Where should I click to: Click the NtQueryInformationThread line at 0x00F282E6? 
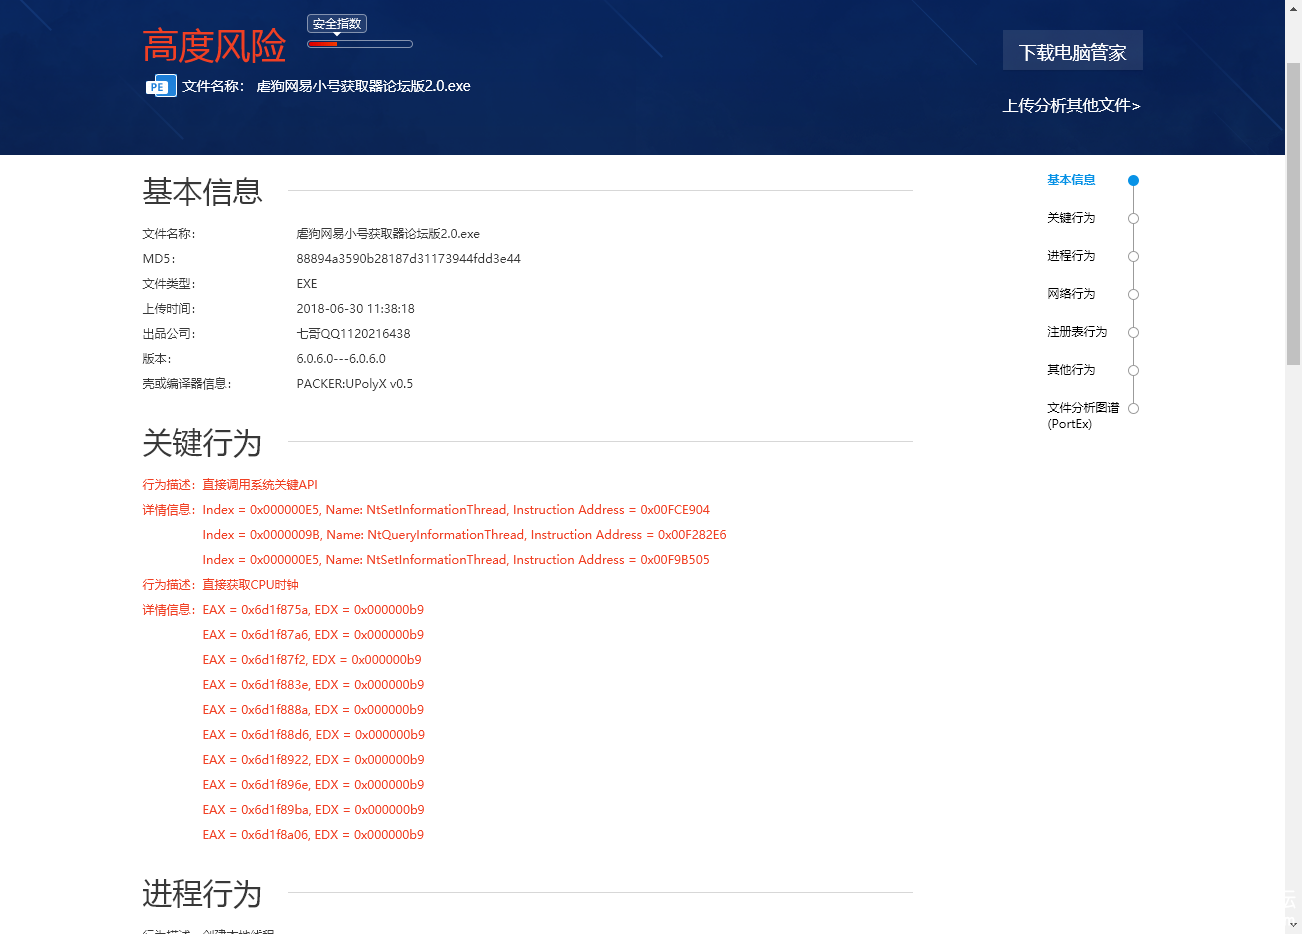pyautogui.click(x=464, y=535)
